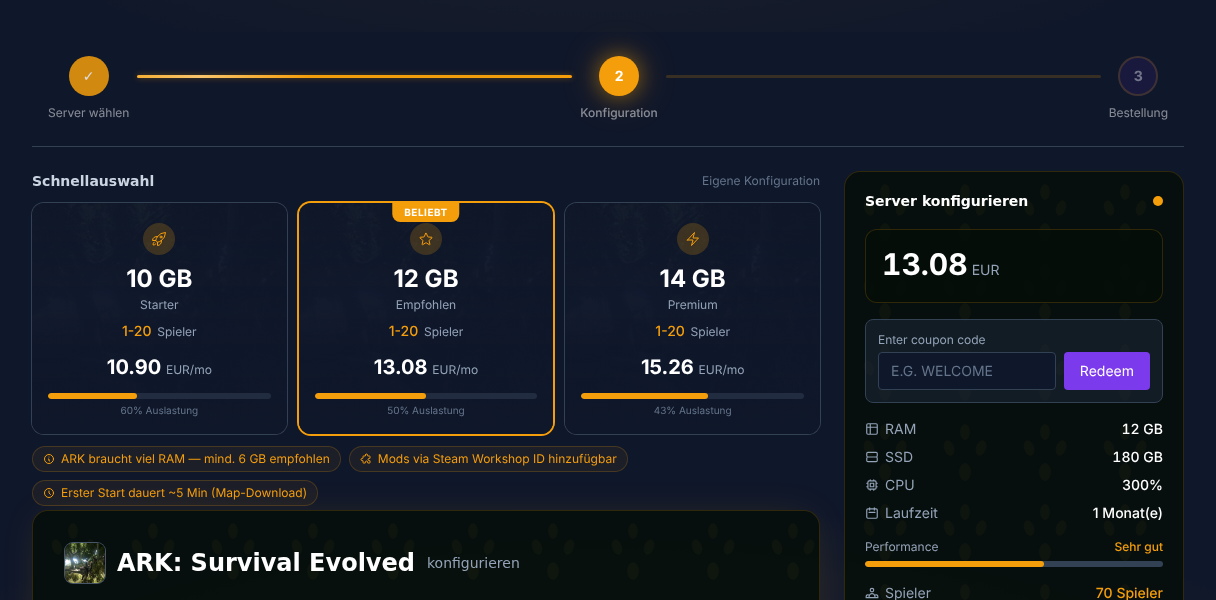Image resolution: width=1216 pixels, height=600 pixels.
Task: Click the RAM icon in server summary
Action: click(872, 429)
